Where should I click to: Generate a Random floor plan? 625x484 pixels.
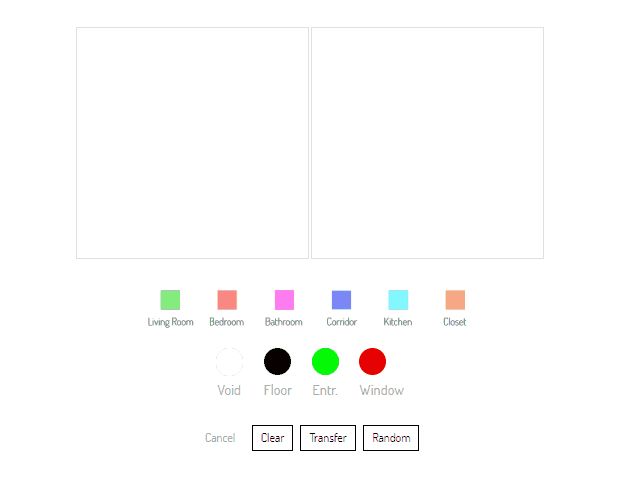pyautogui.click(x=391, y=438)
